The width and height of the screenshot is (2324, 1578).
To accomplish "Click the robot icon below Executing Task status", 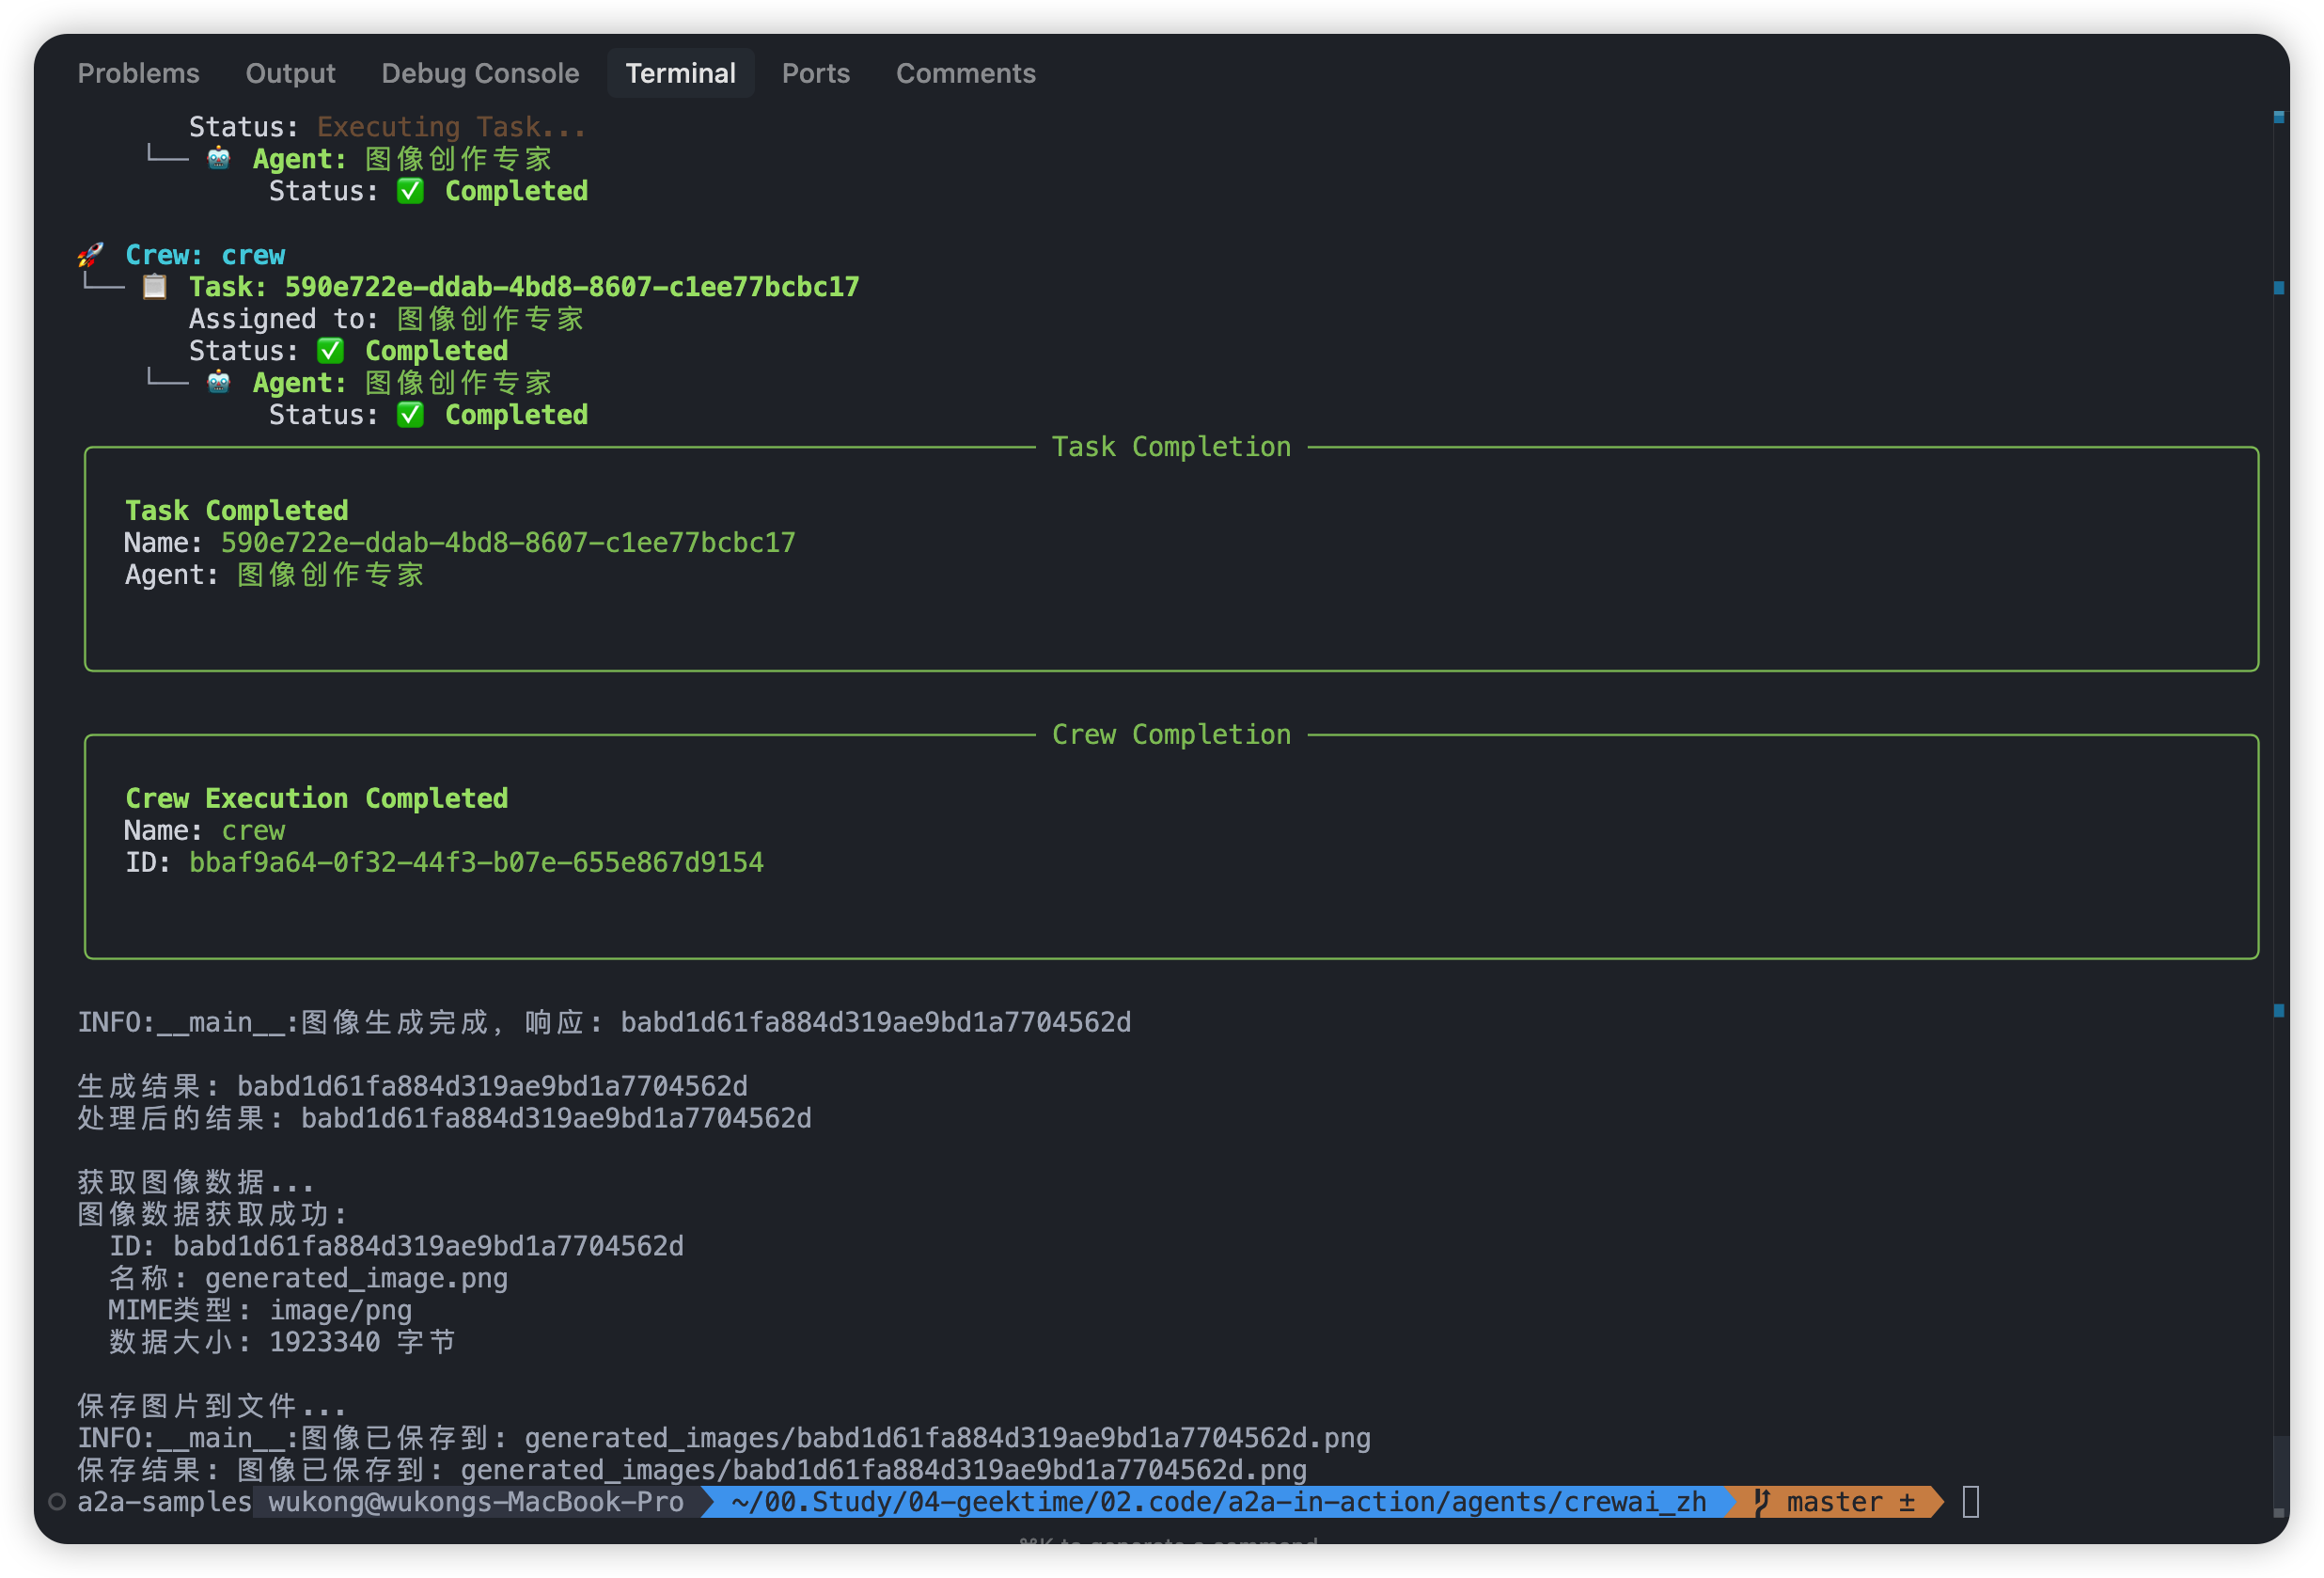I will pos(218,158).
